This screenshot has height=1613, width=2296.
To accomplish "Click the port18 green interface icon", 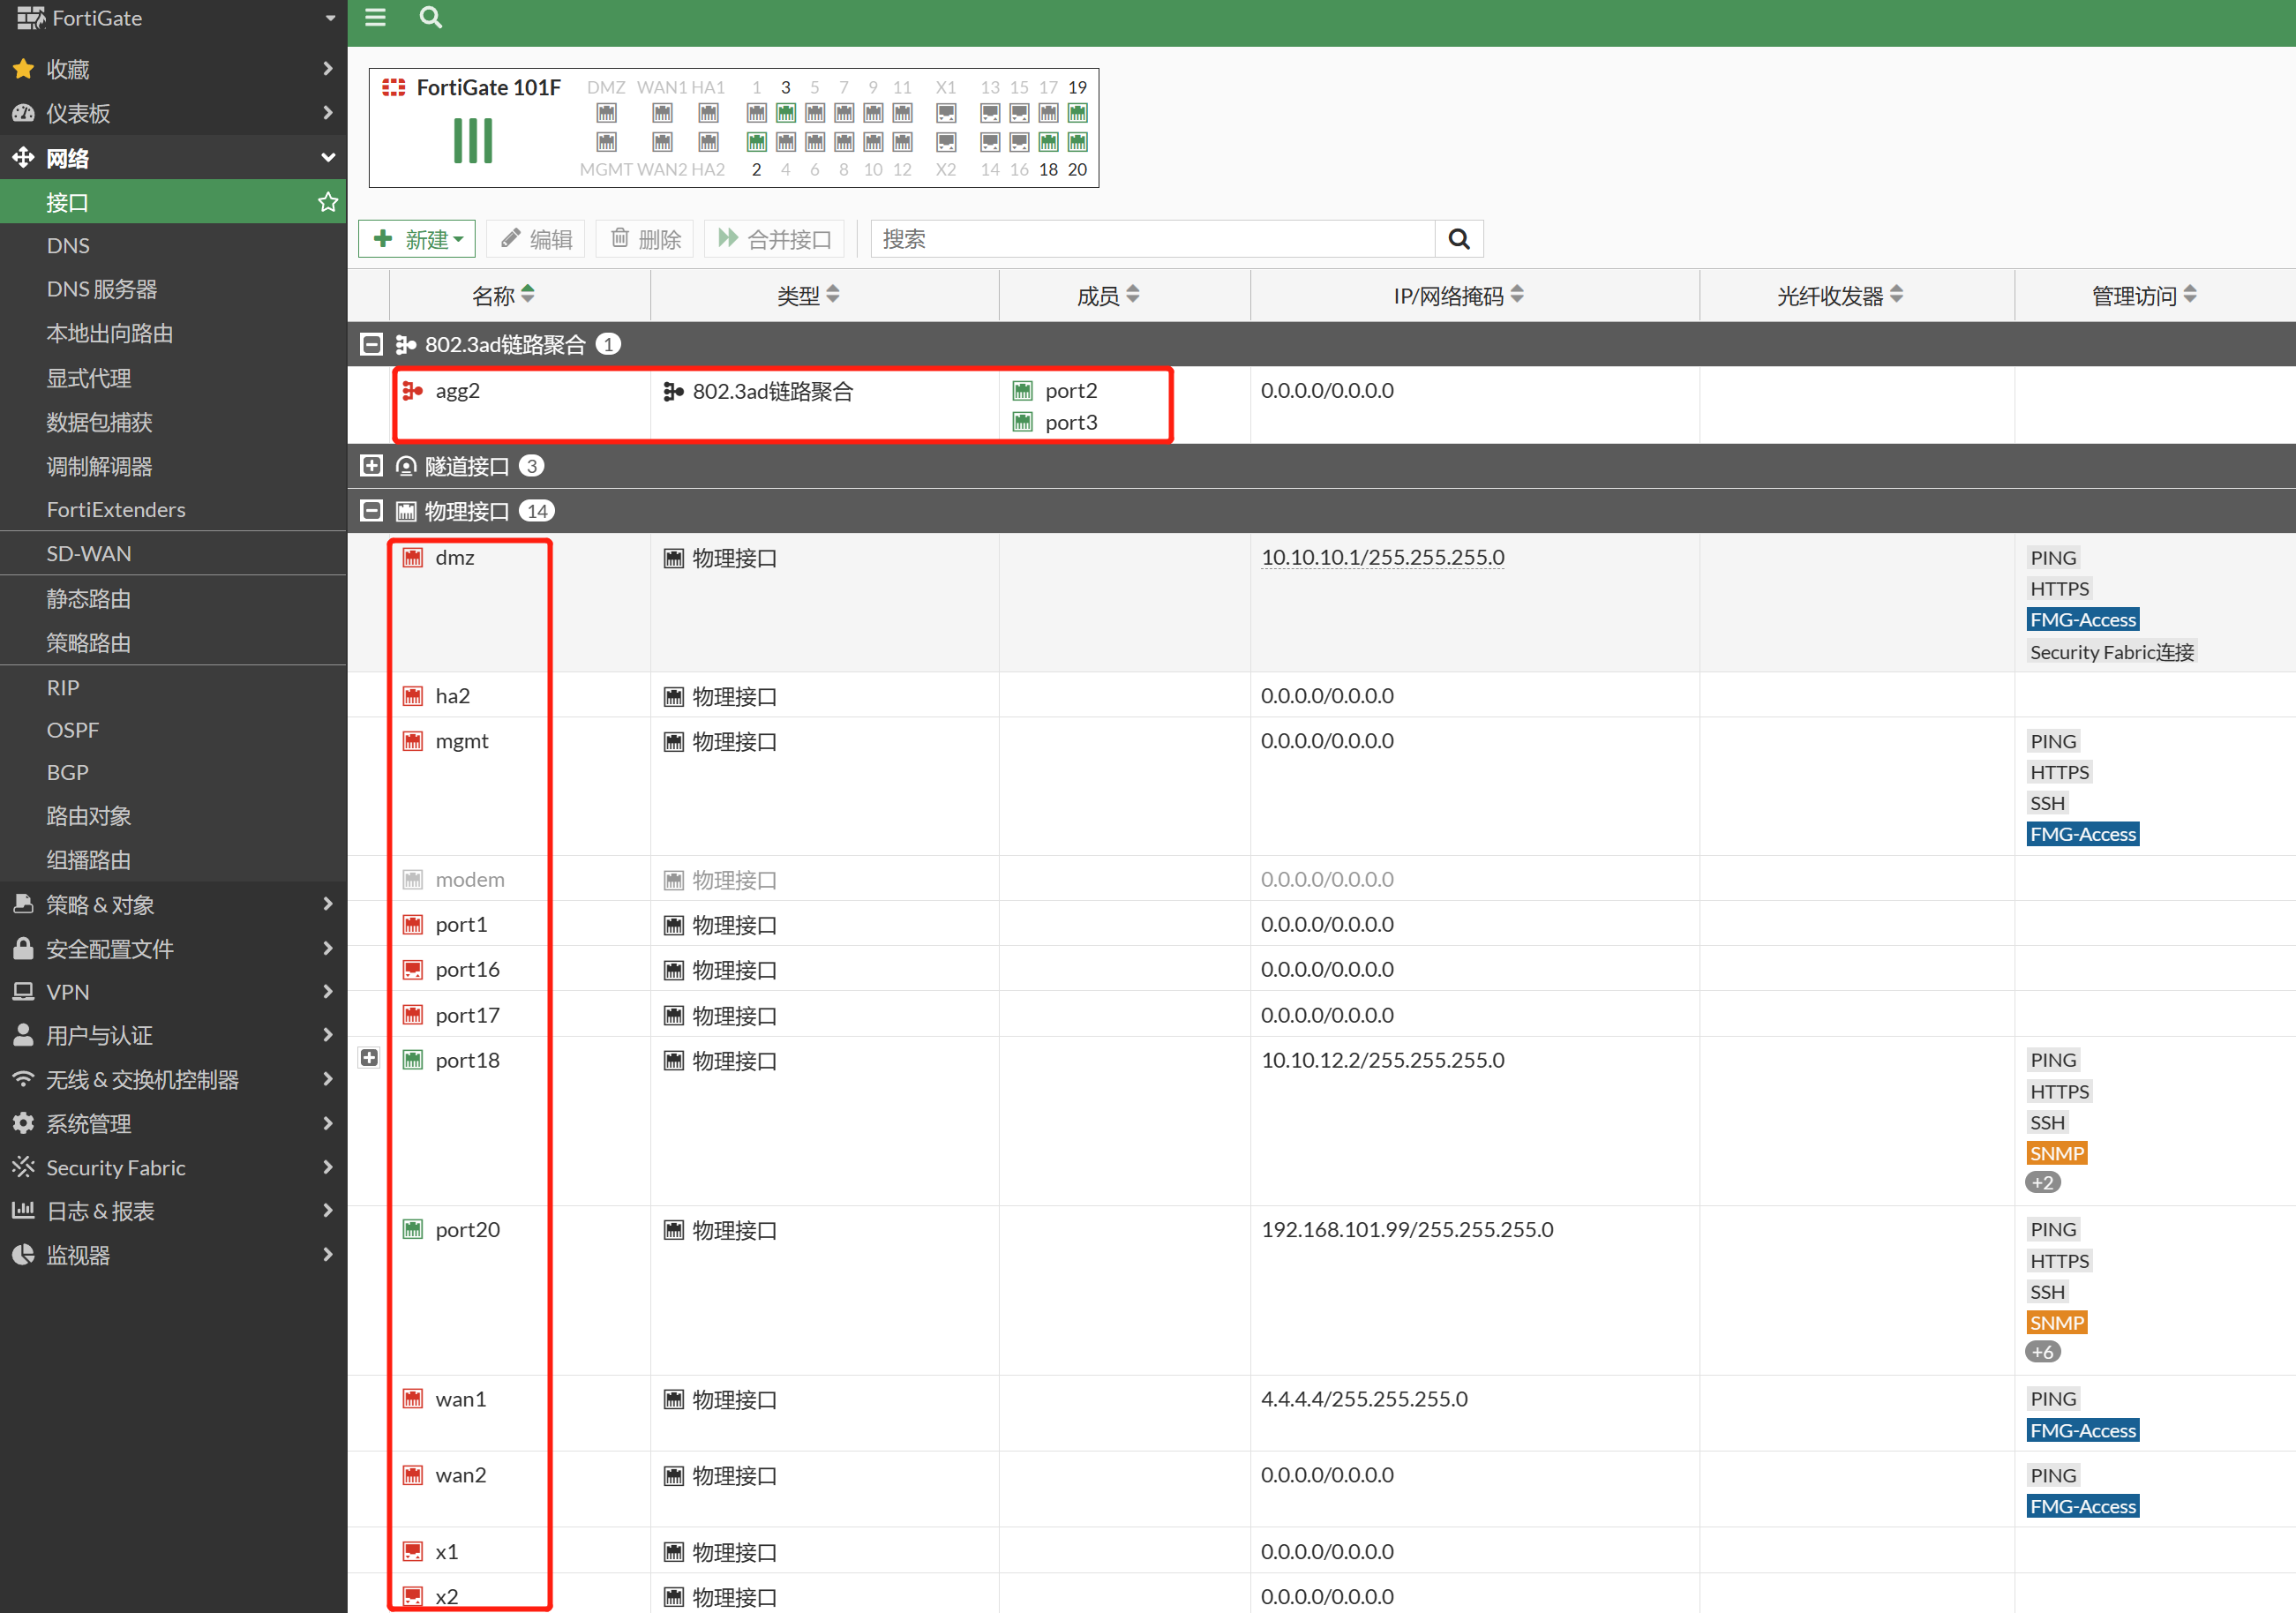I will point(412,1060).
